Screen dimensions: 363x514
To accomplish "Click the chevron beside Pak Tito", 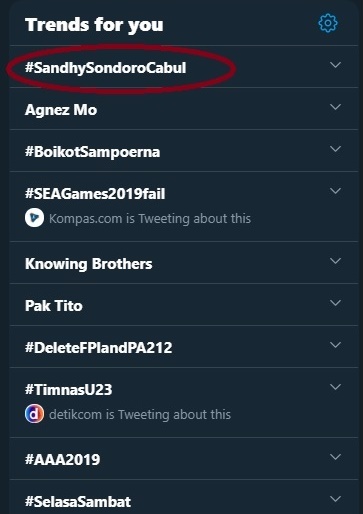I will pos(335,303).
